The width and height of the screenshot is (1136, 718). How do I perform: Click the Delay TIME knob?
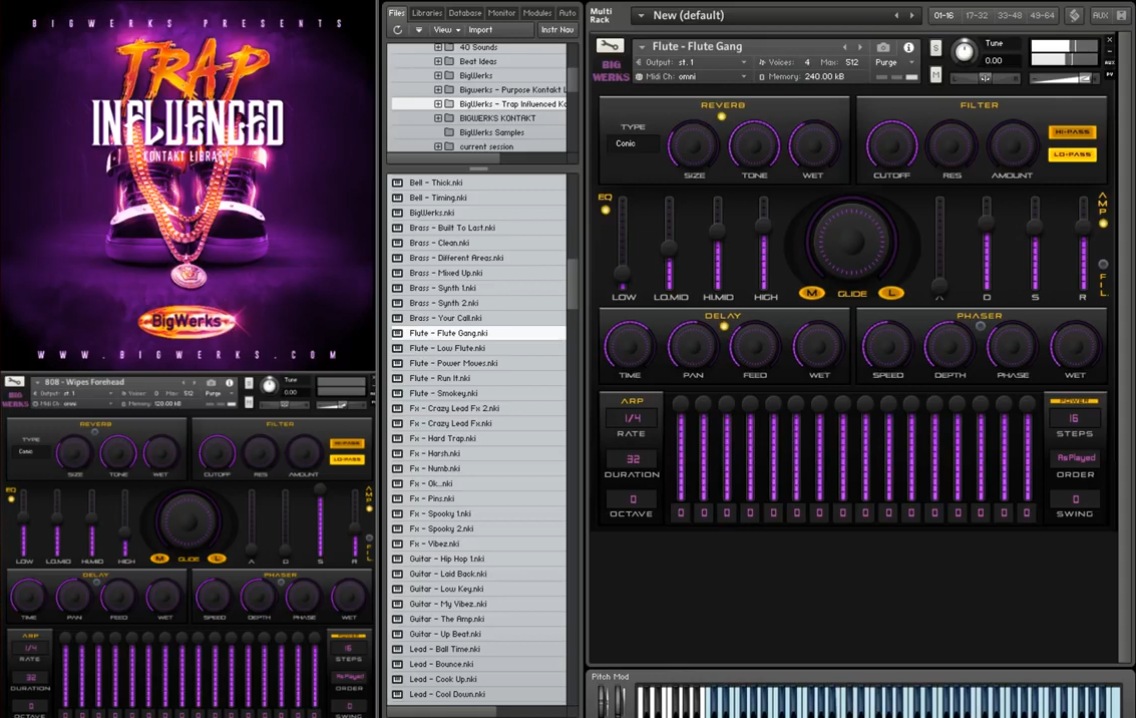coord(629,346)
